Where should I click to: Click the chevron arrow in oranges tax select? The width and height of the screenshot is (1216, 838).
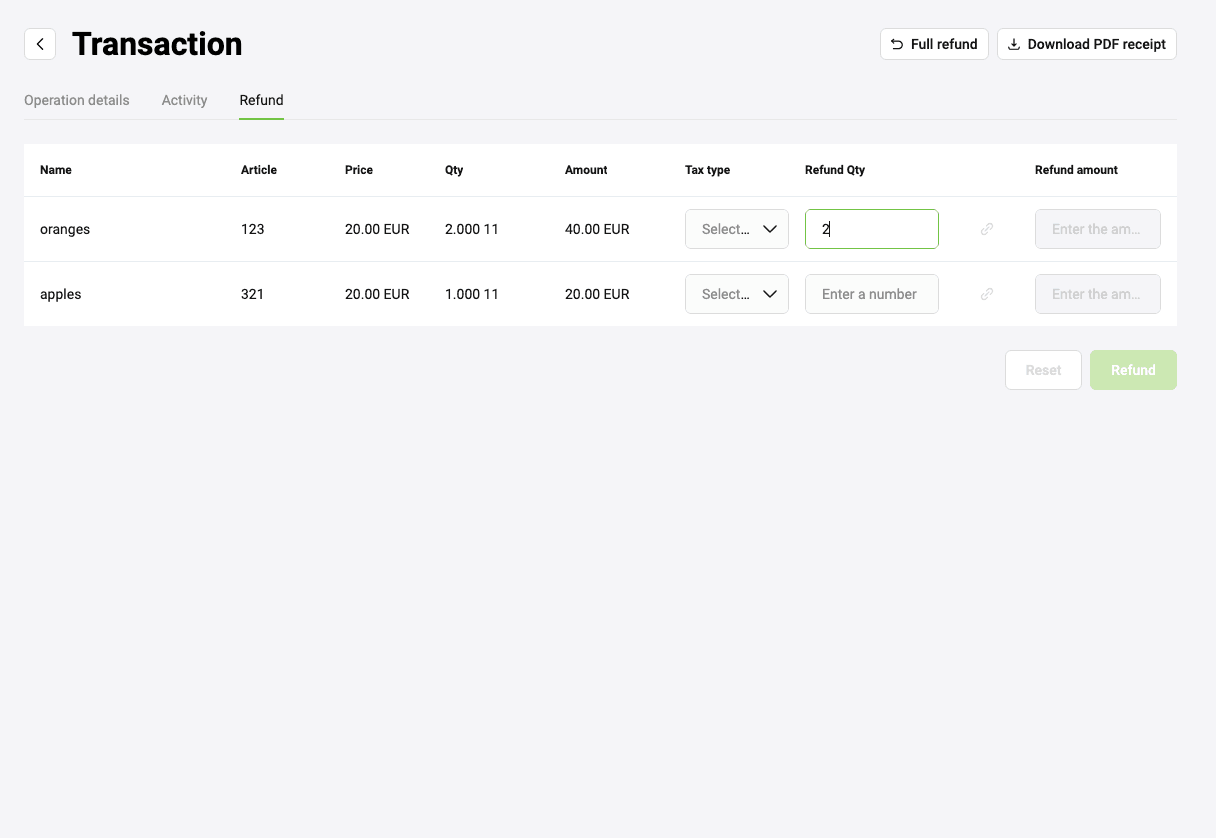[x=770, y=229]
